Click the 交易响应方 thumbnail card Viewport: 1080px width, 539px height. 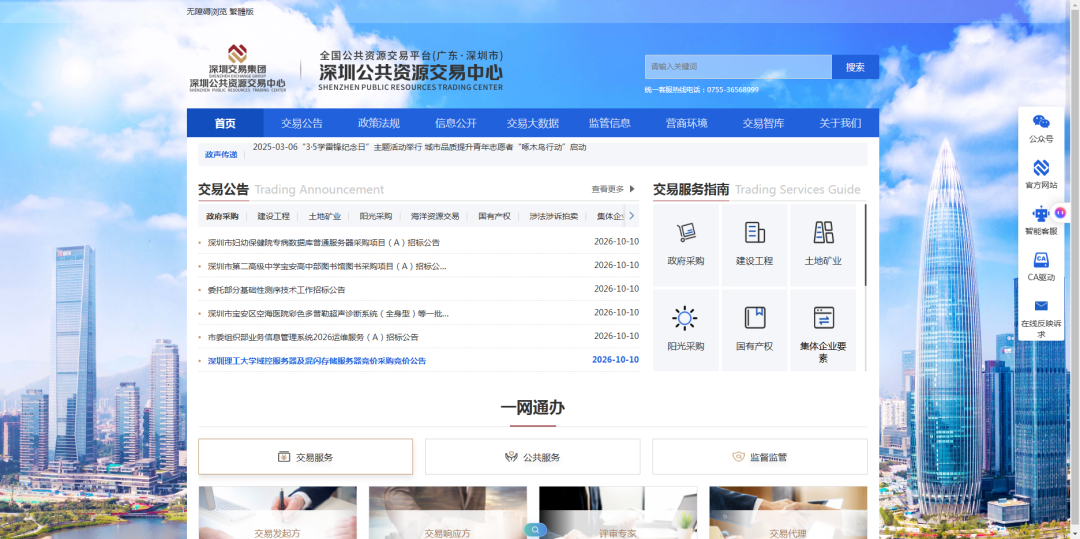coord(448,513)
